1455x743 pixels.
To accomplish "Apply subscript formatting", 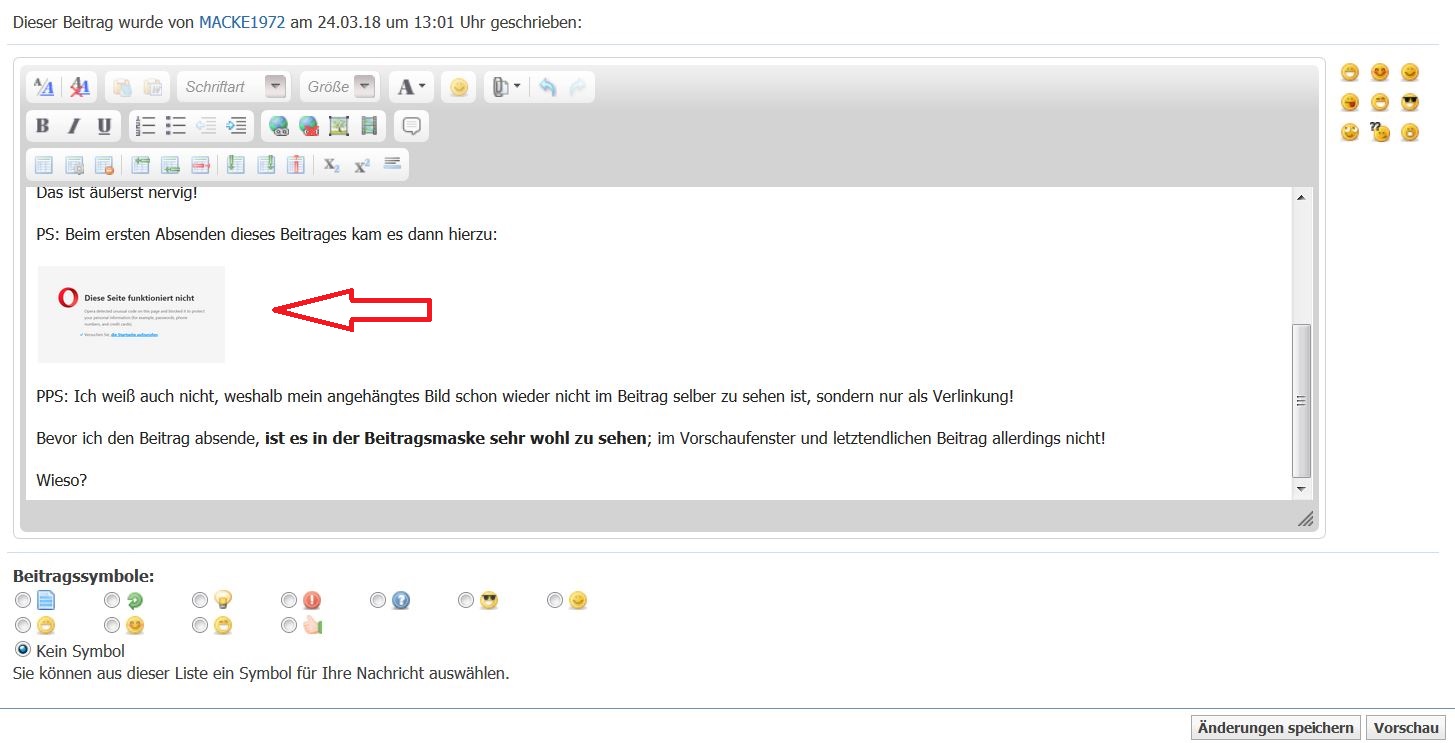I will pyautogui.click(x=332, y=165).
